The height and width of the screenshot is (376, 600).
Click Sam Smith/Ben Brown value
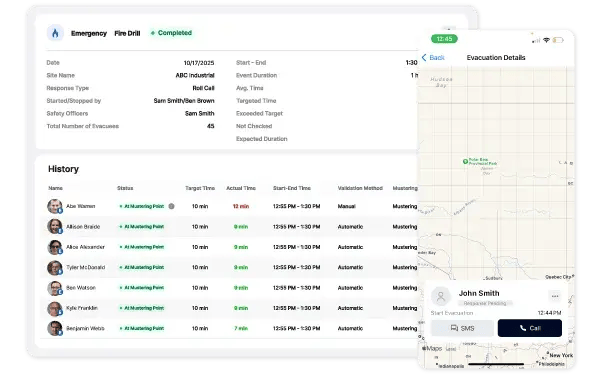[x=184, y=101]
